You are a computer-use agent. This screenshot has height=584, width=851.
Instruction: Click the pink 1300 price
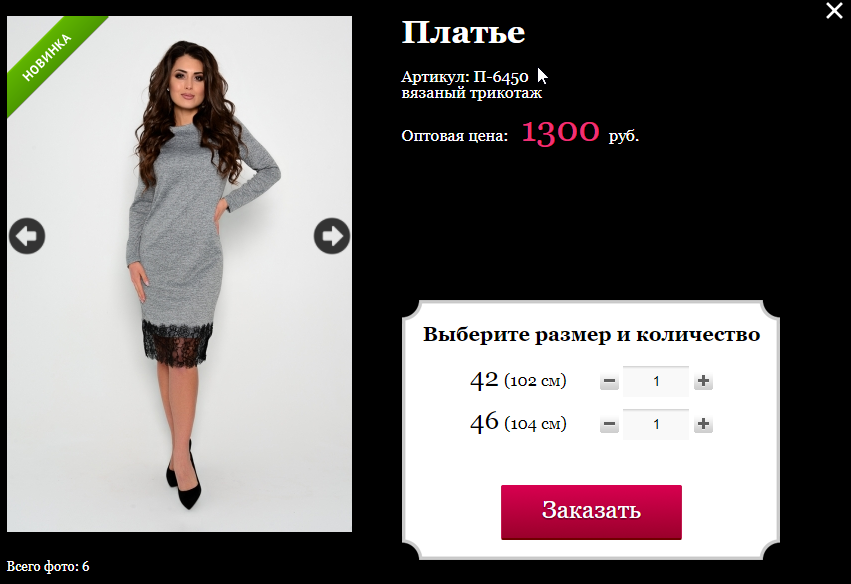(x=560, y=132)
